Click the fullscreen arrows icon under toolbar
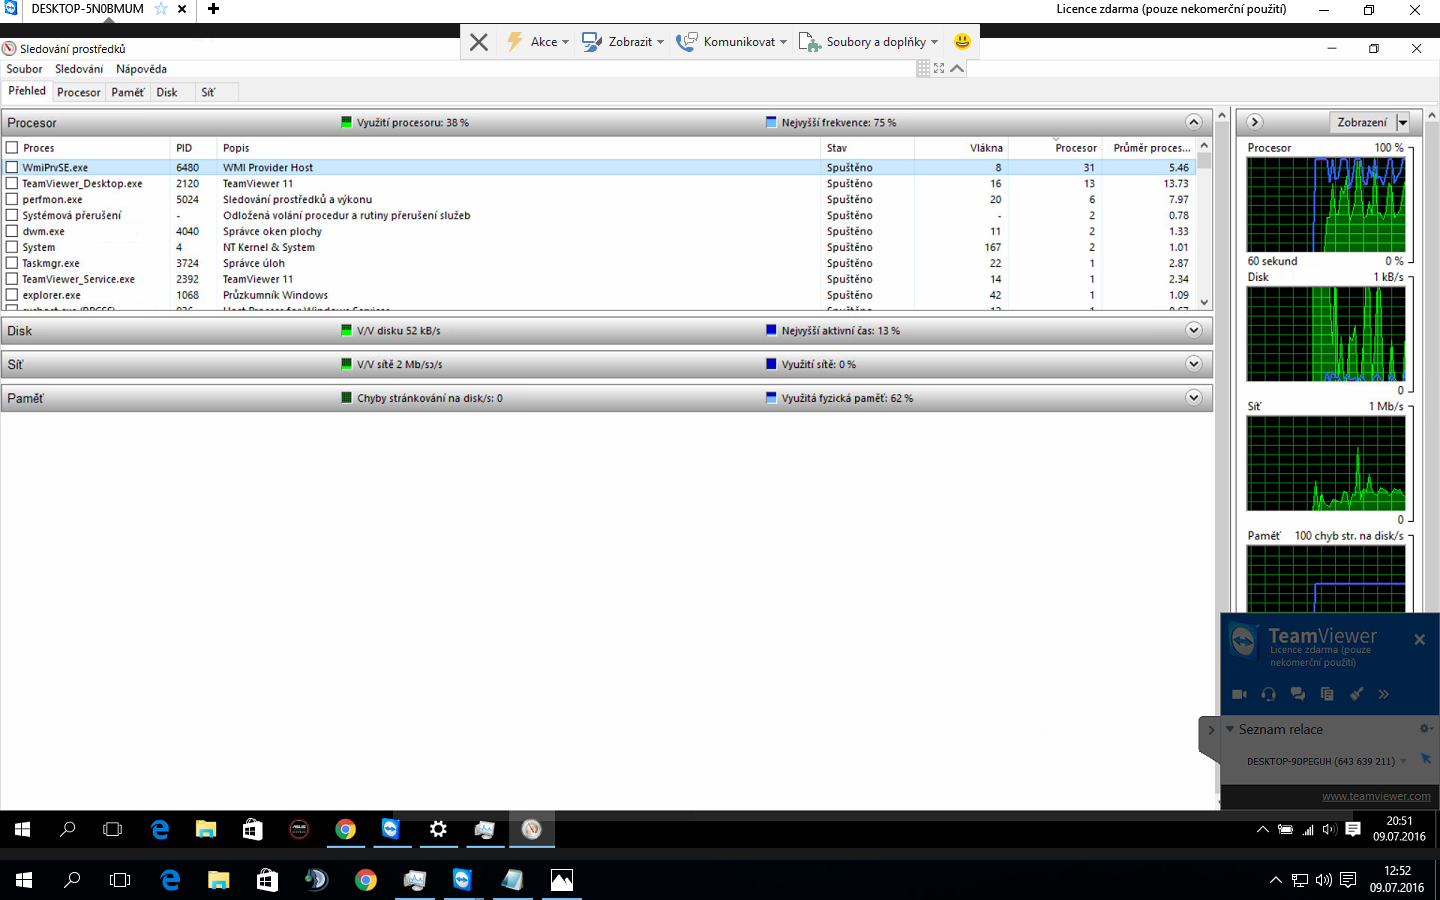 coord(939,68)
